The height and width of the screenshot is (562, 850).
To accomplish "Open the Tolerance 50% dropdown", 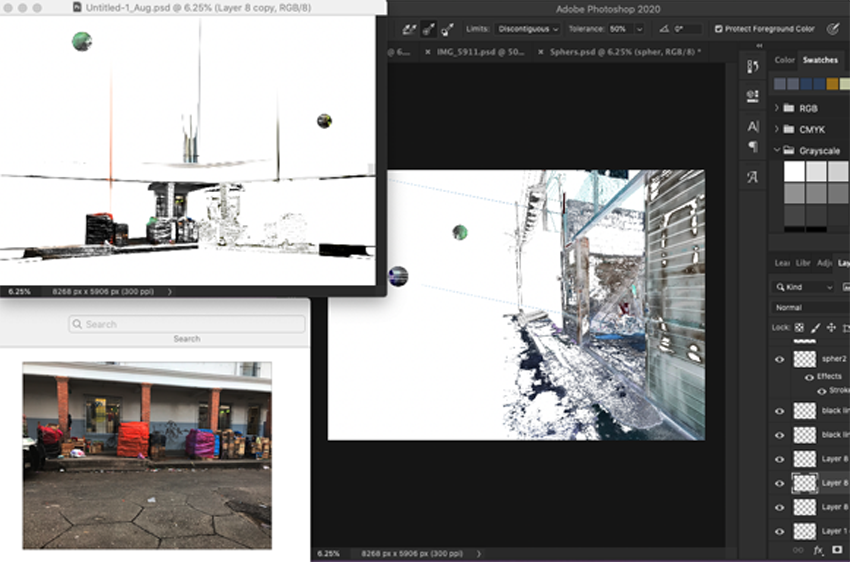I will [x=638, y=30].
